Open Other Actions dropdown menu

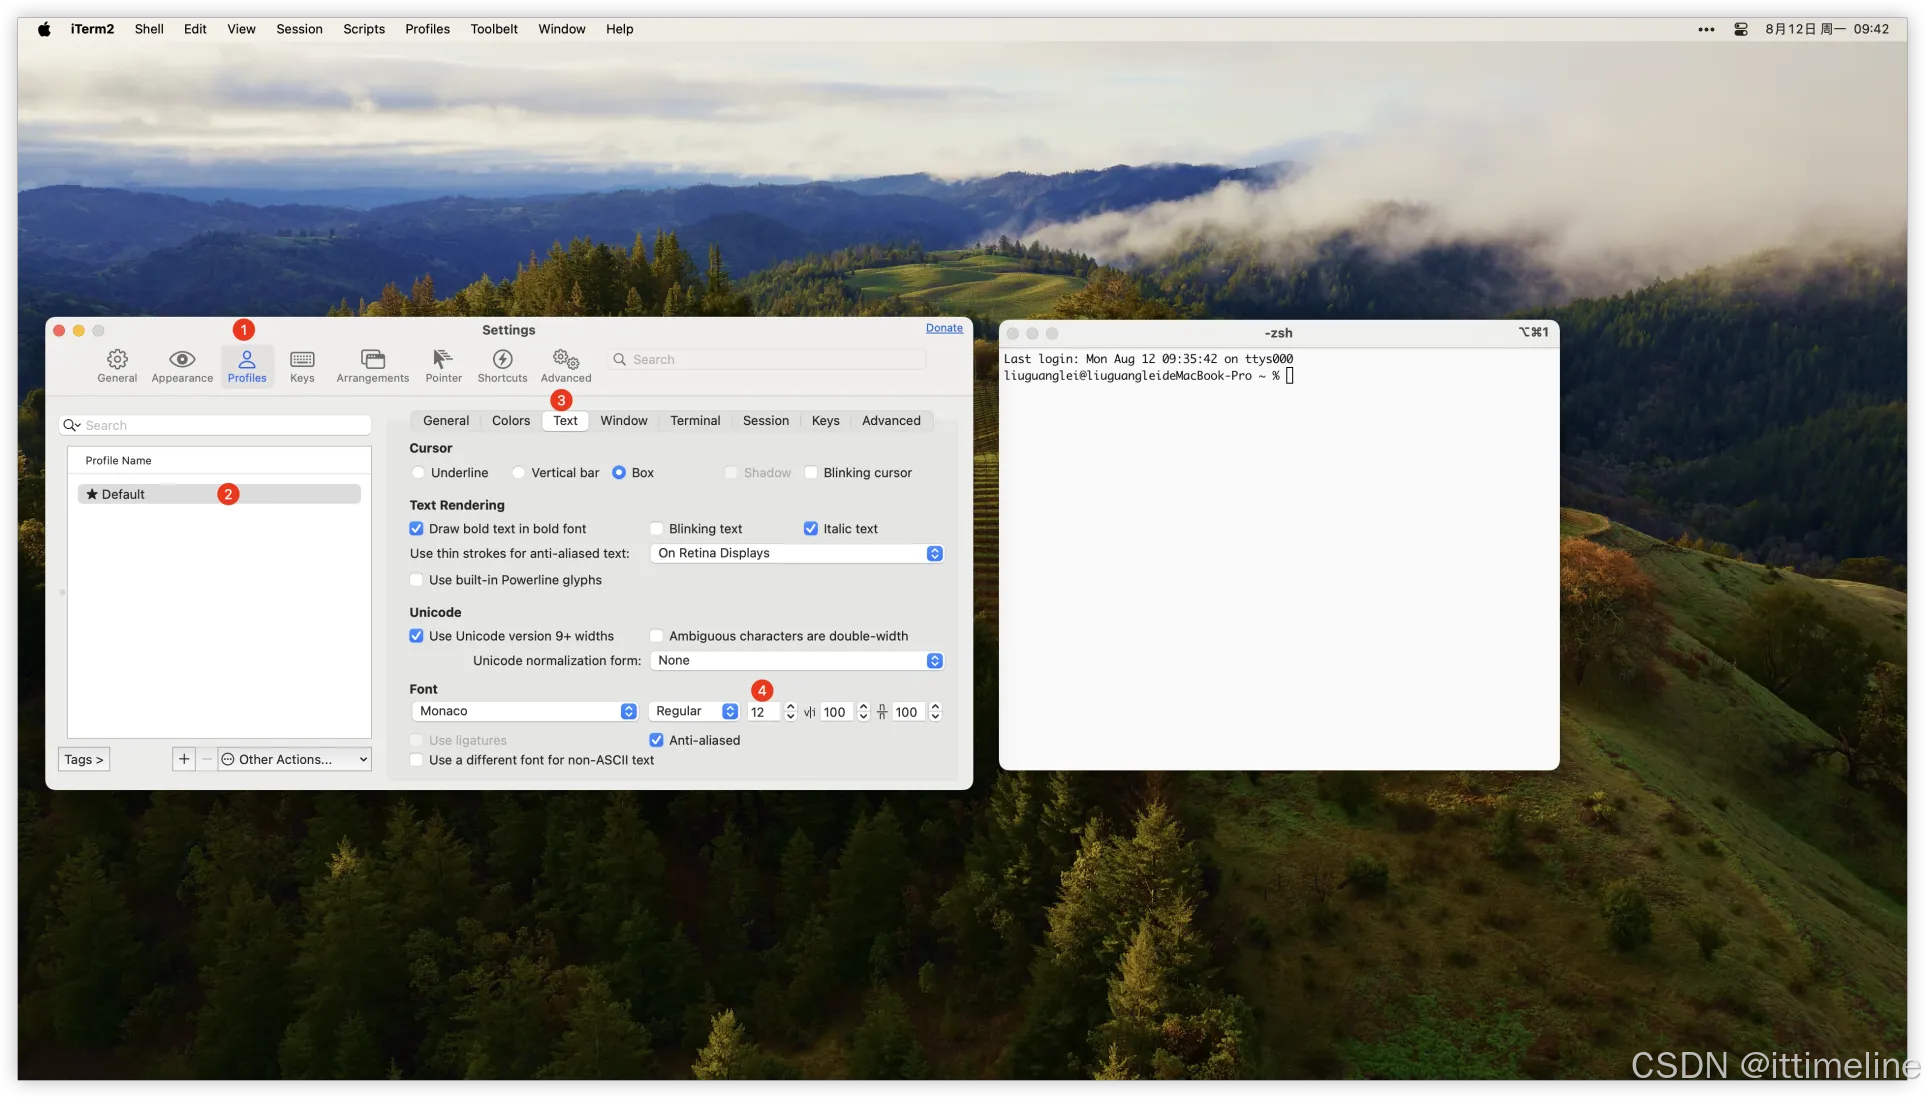pos(294,759)
